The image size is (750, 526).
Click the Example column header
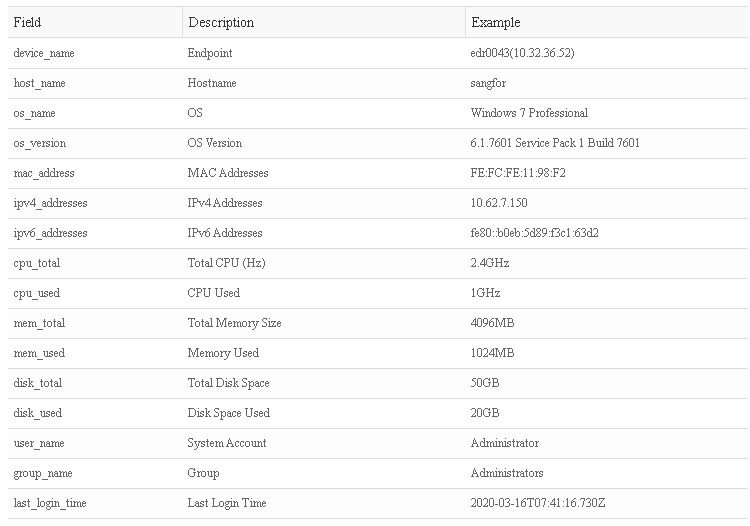(x=496, y=22)
